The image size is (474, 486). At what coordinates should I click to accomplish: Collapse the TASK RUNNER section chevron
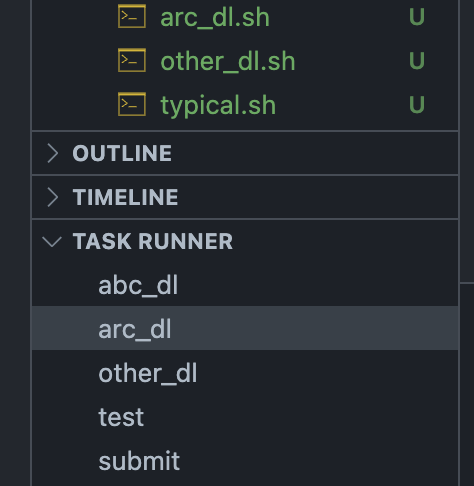pos(52,242)
